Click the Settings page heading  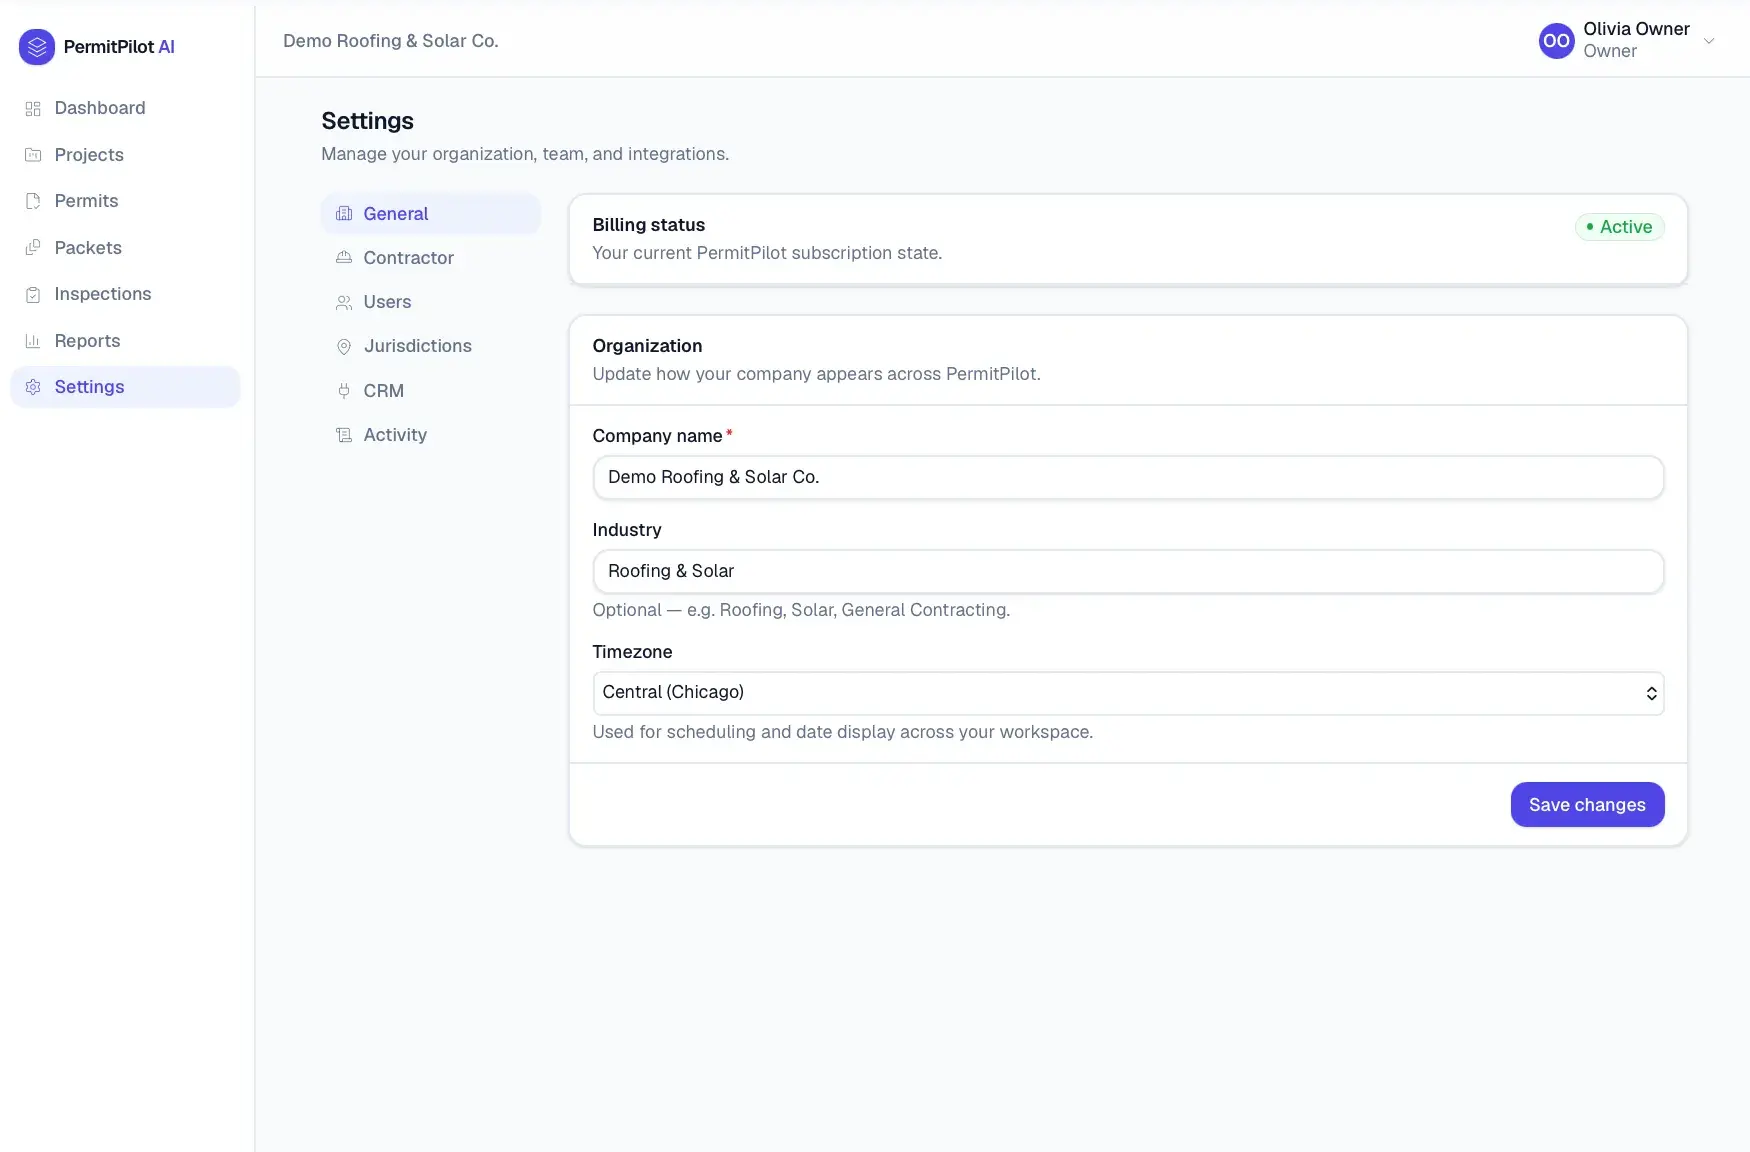367,121
